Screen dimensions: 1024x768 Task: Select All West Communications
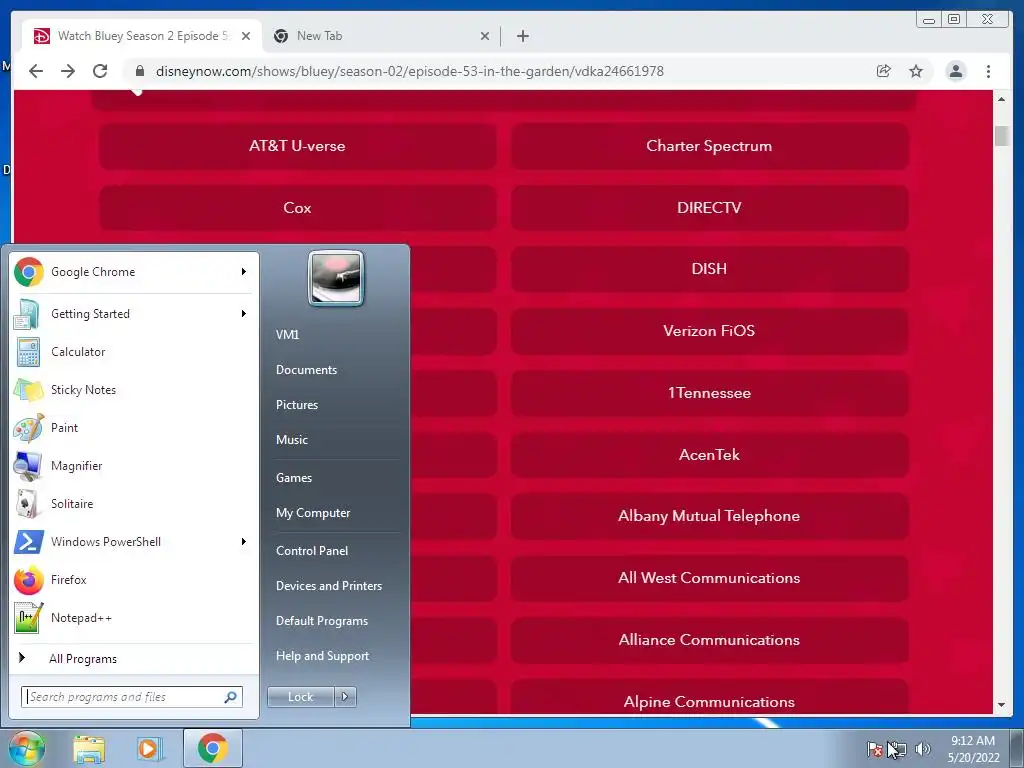click(x=709, y=578)
